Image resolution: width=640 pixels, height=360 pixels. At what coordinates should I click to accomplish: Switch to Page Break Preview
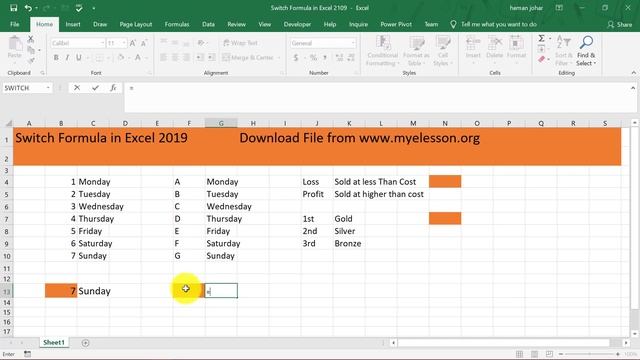pyautogui.click(x=549, y=354)
